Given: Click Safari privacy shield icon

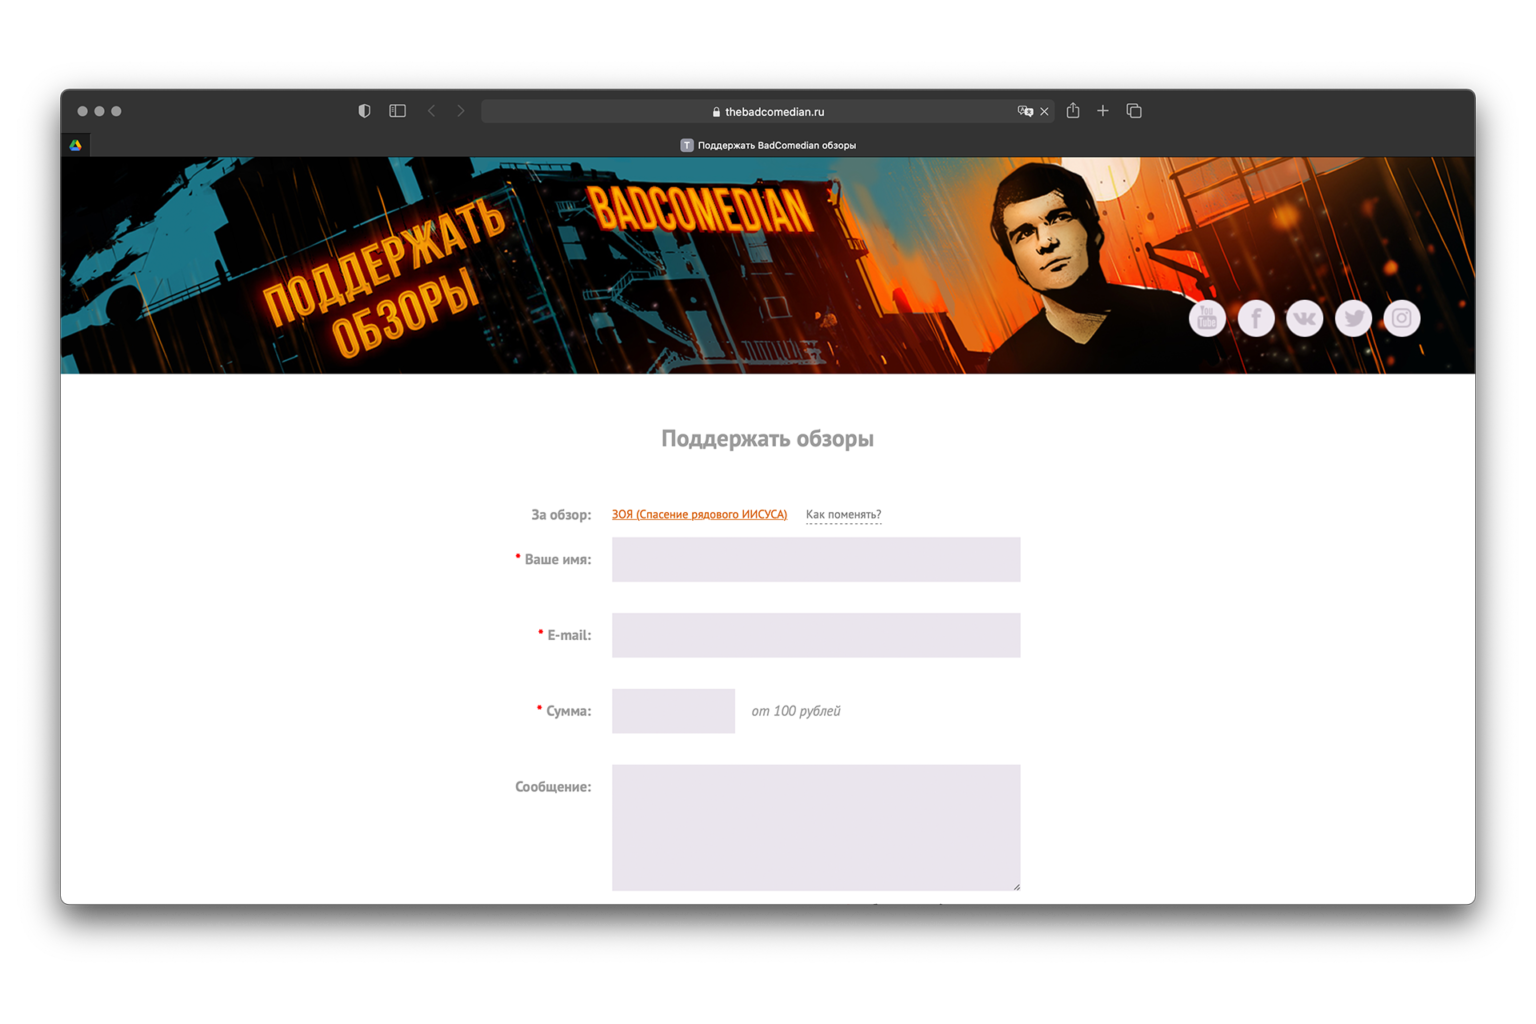Looking at the screenshot, I should click(364, 111).
